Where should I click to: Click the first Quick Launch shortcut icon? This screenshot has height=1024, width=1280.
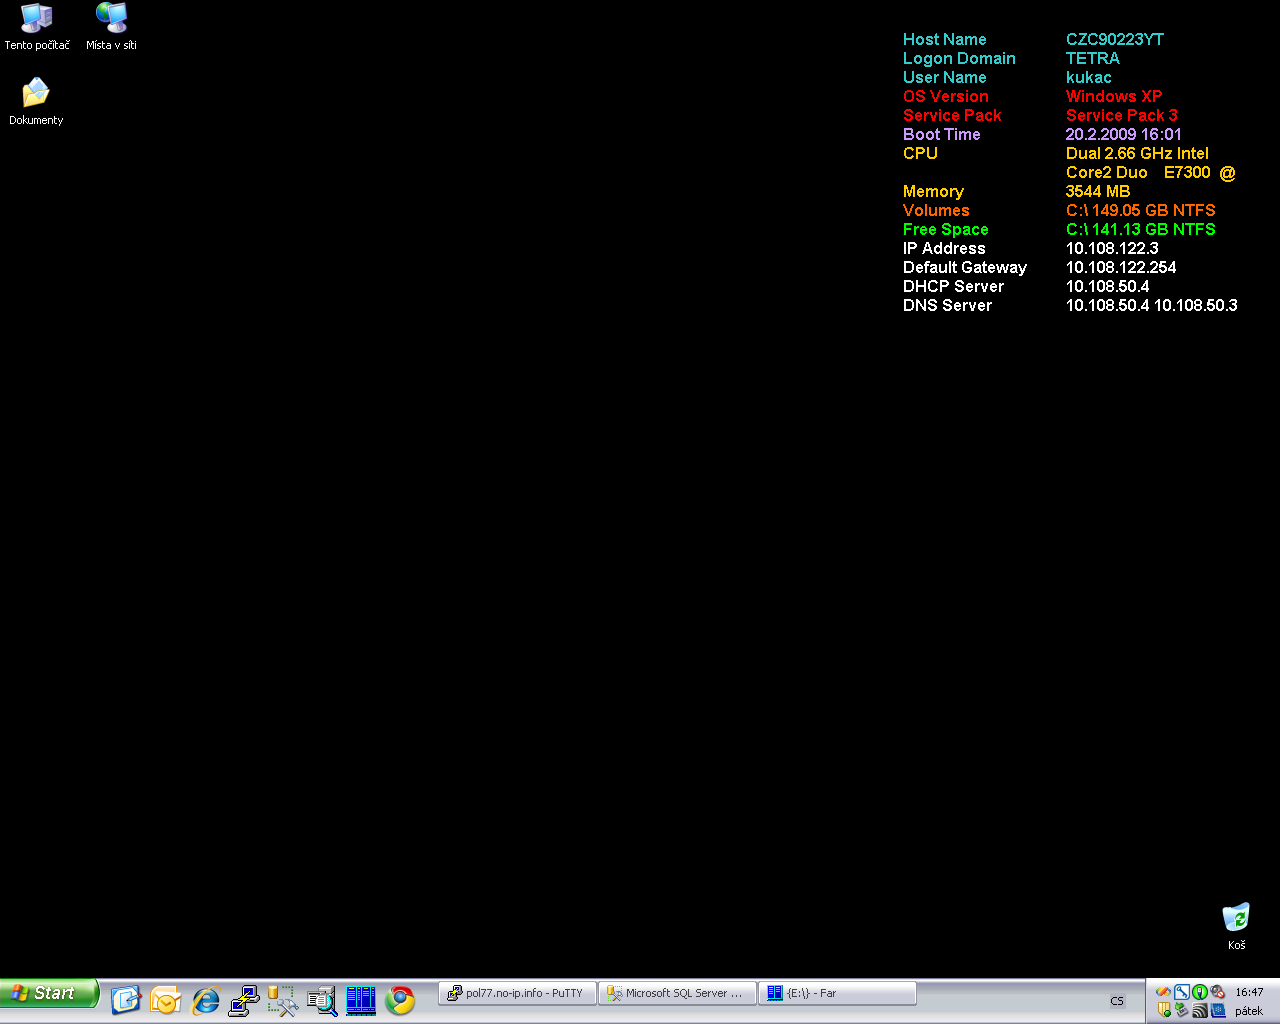click(126, 1000)
